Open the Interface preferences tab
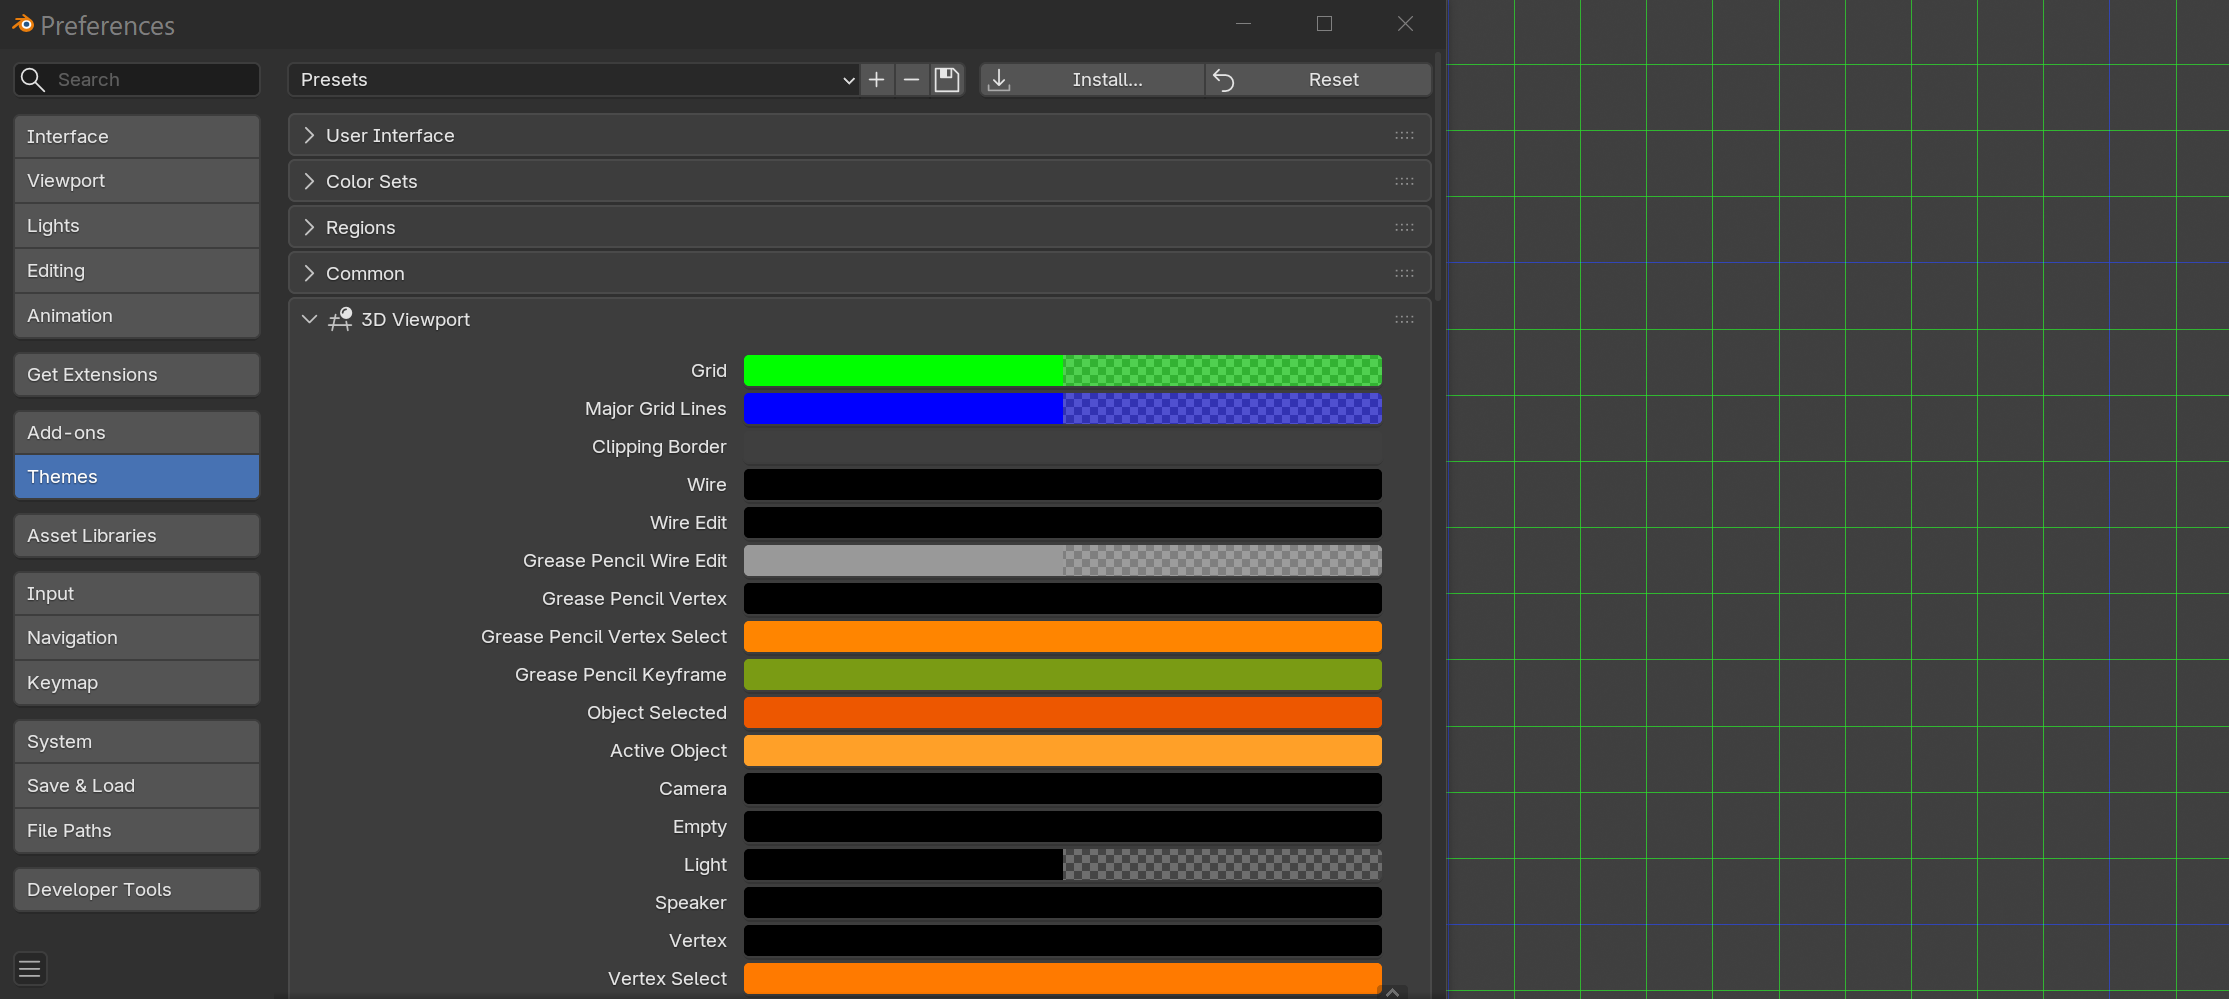The height and width of the screenshot is (999, 2229). click(x=137, y=136)
